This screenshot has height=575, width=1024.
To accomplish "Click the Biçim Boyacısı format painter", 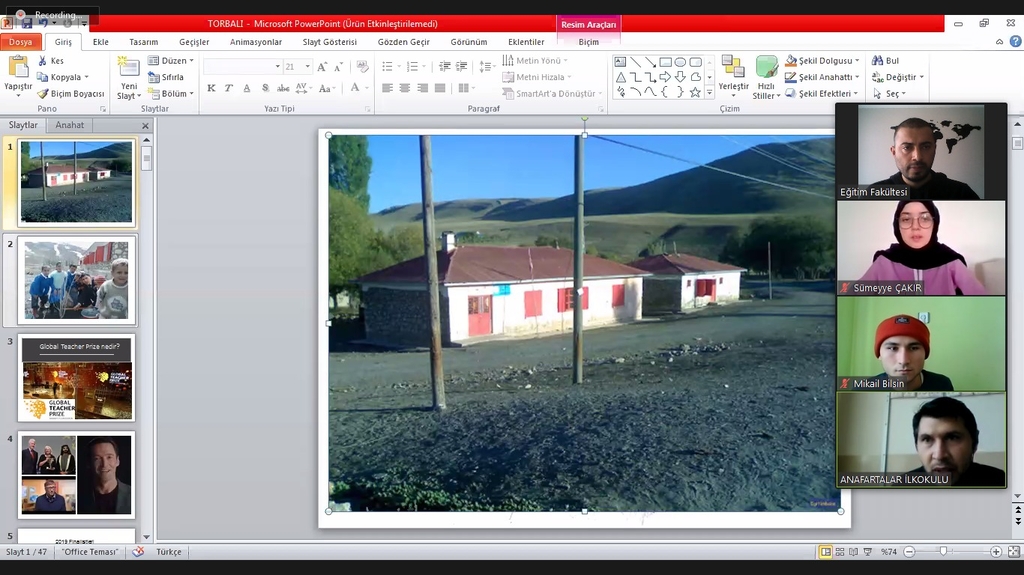I will [x=71, y=93].
